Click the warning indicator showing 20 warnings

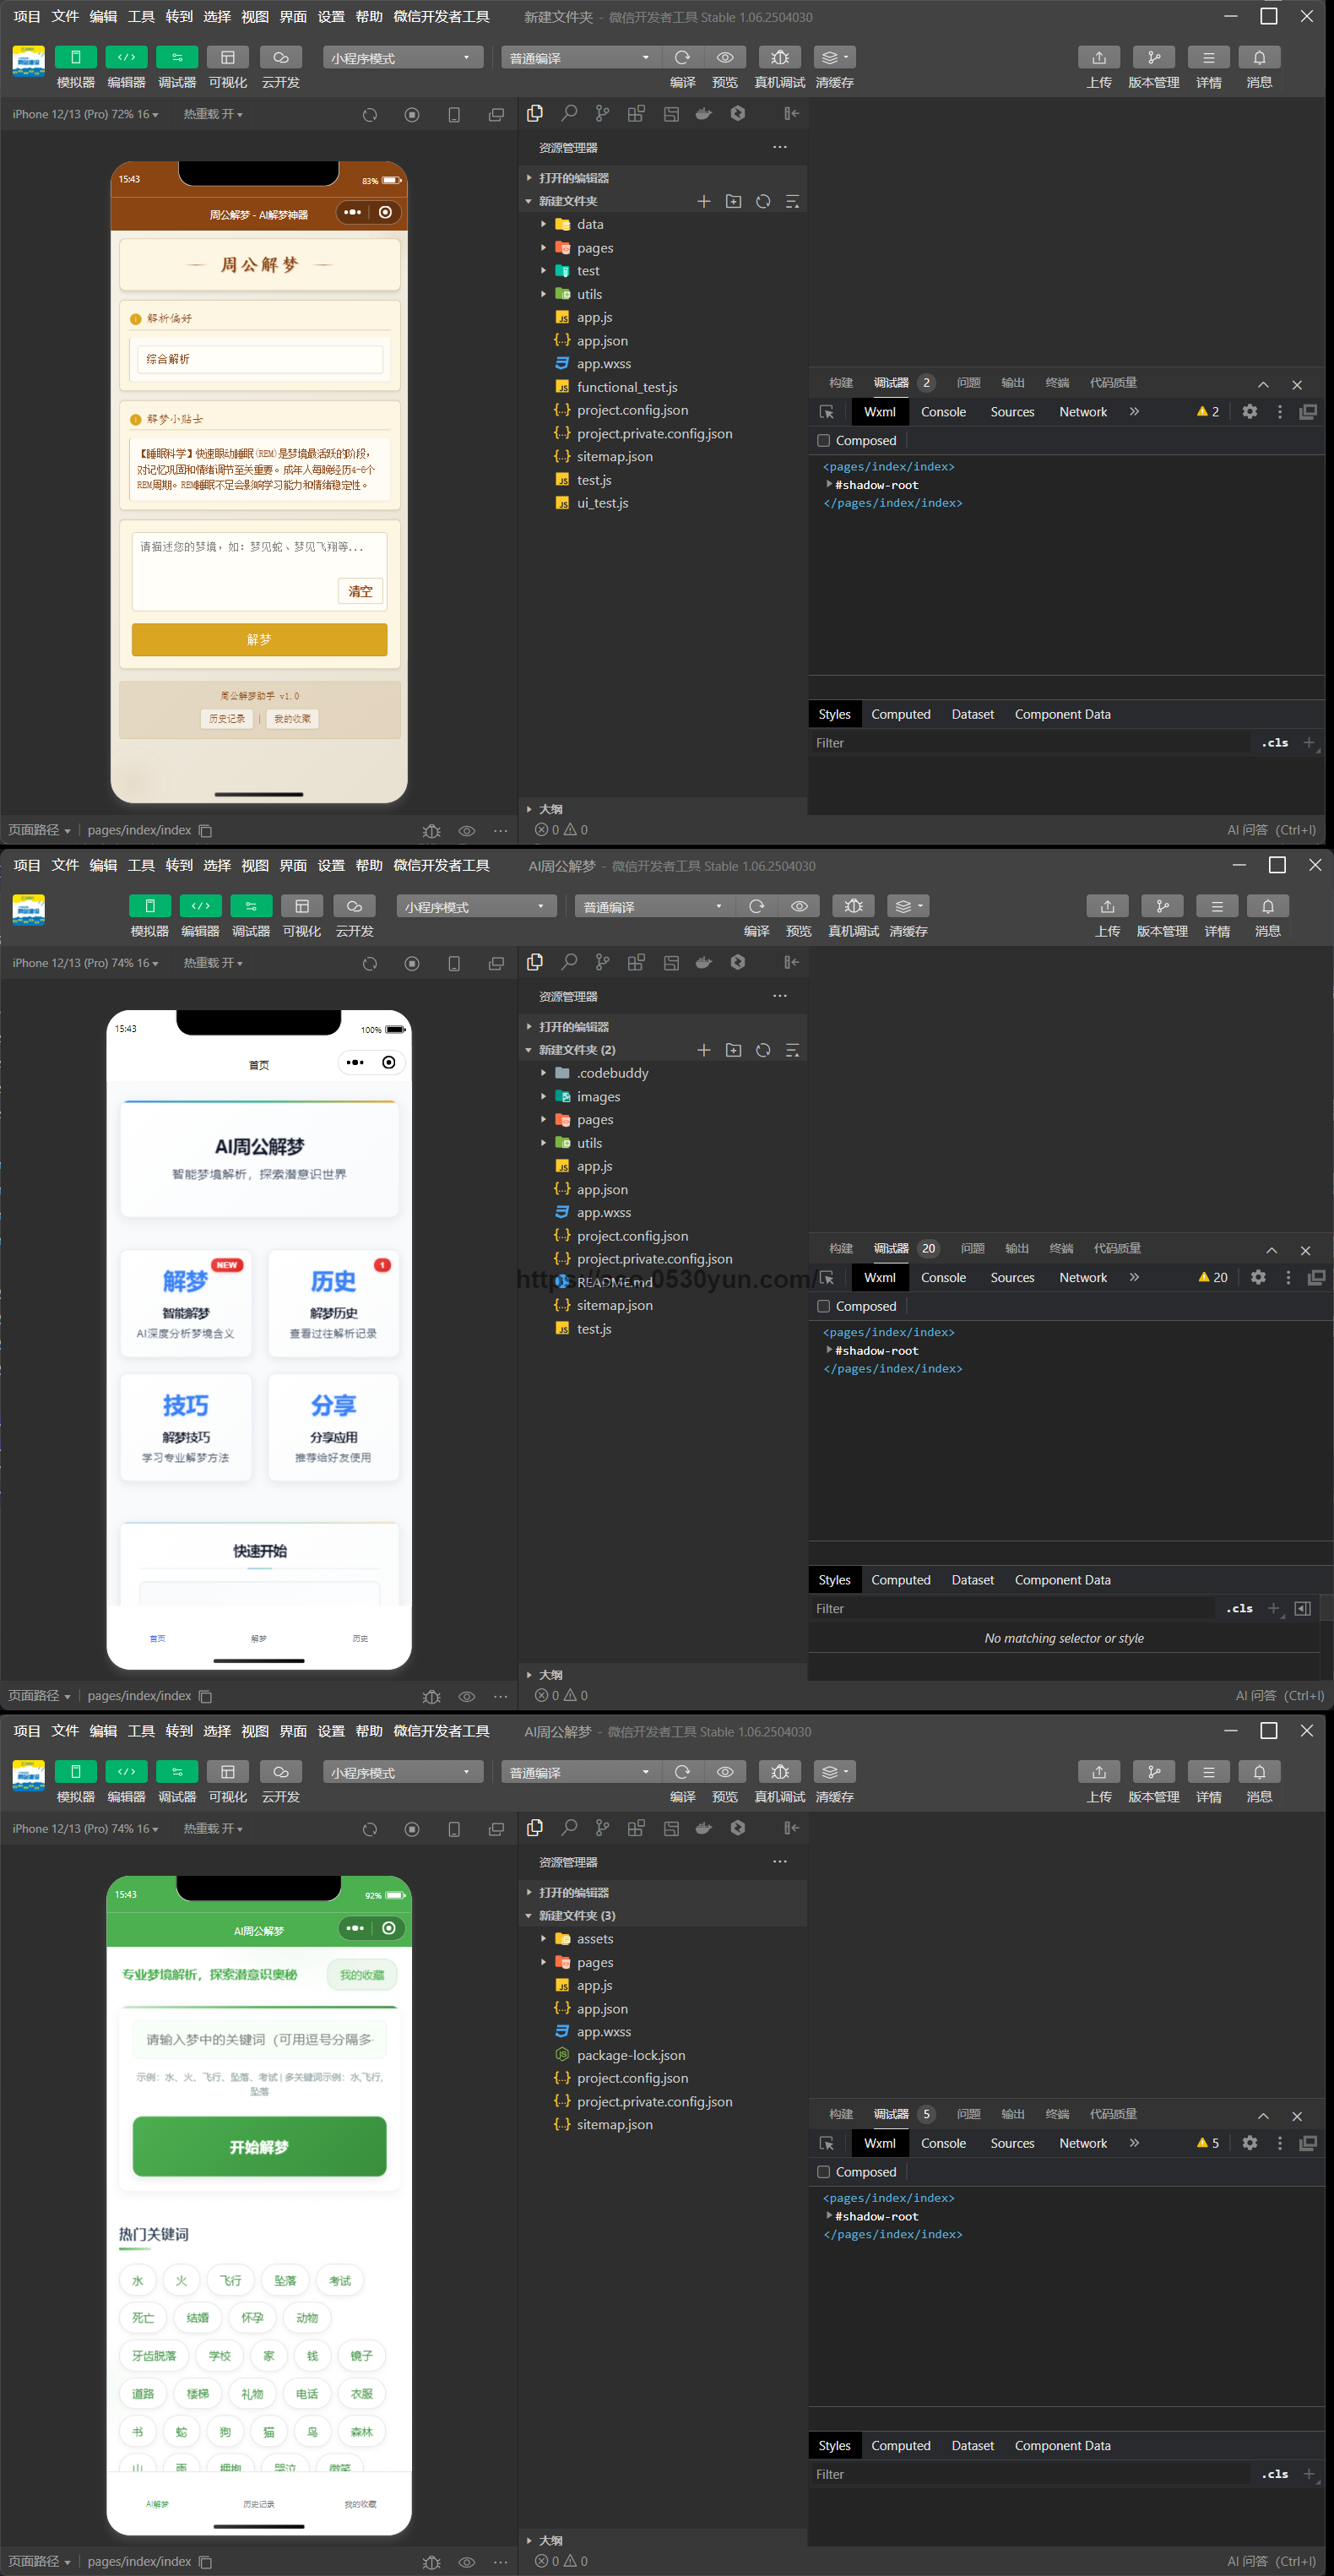point(1212,1277)
